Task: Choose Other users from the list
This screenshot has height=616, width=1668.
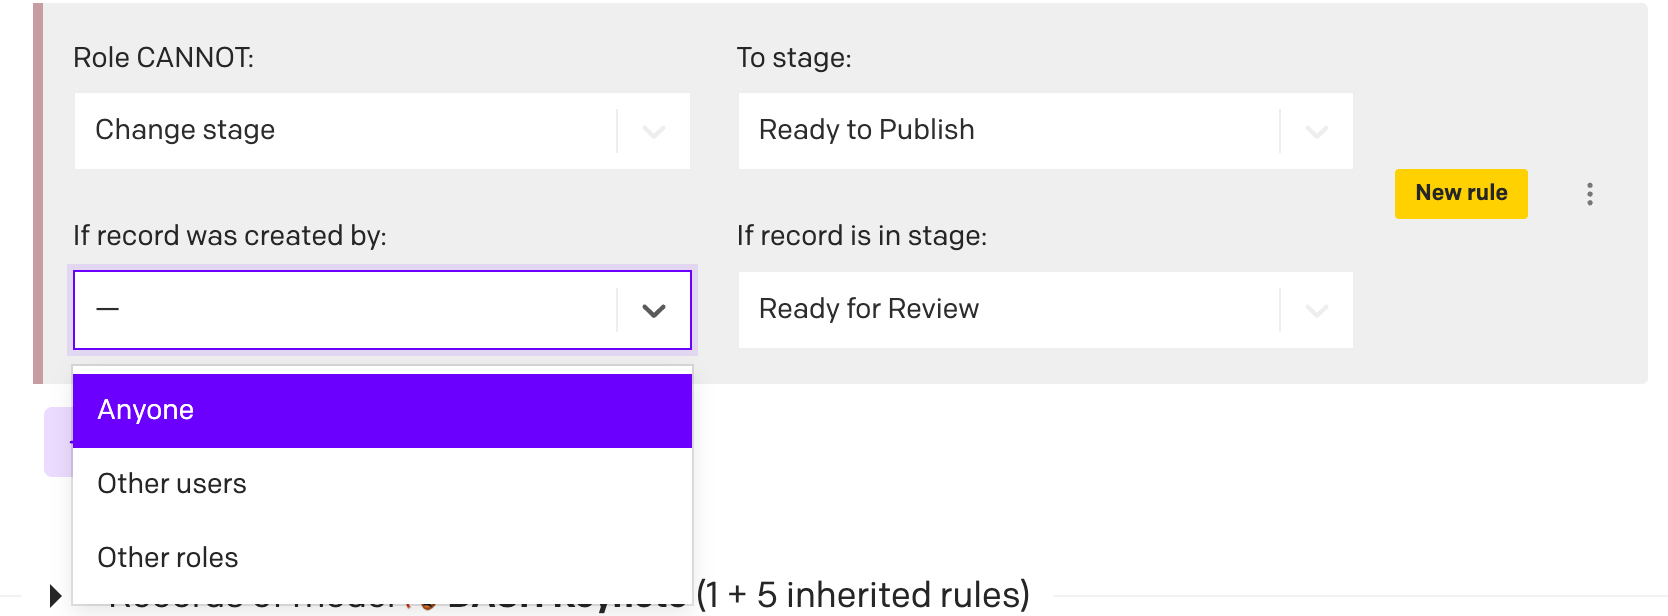Action: tap(382, 484)
